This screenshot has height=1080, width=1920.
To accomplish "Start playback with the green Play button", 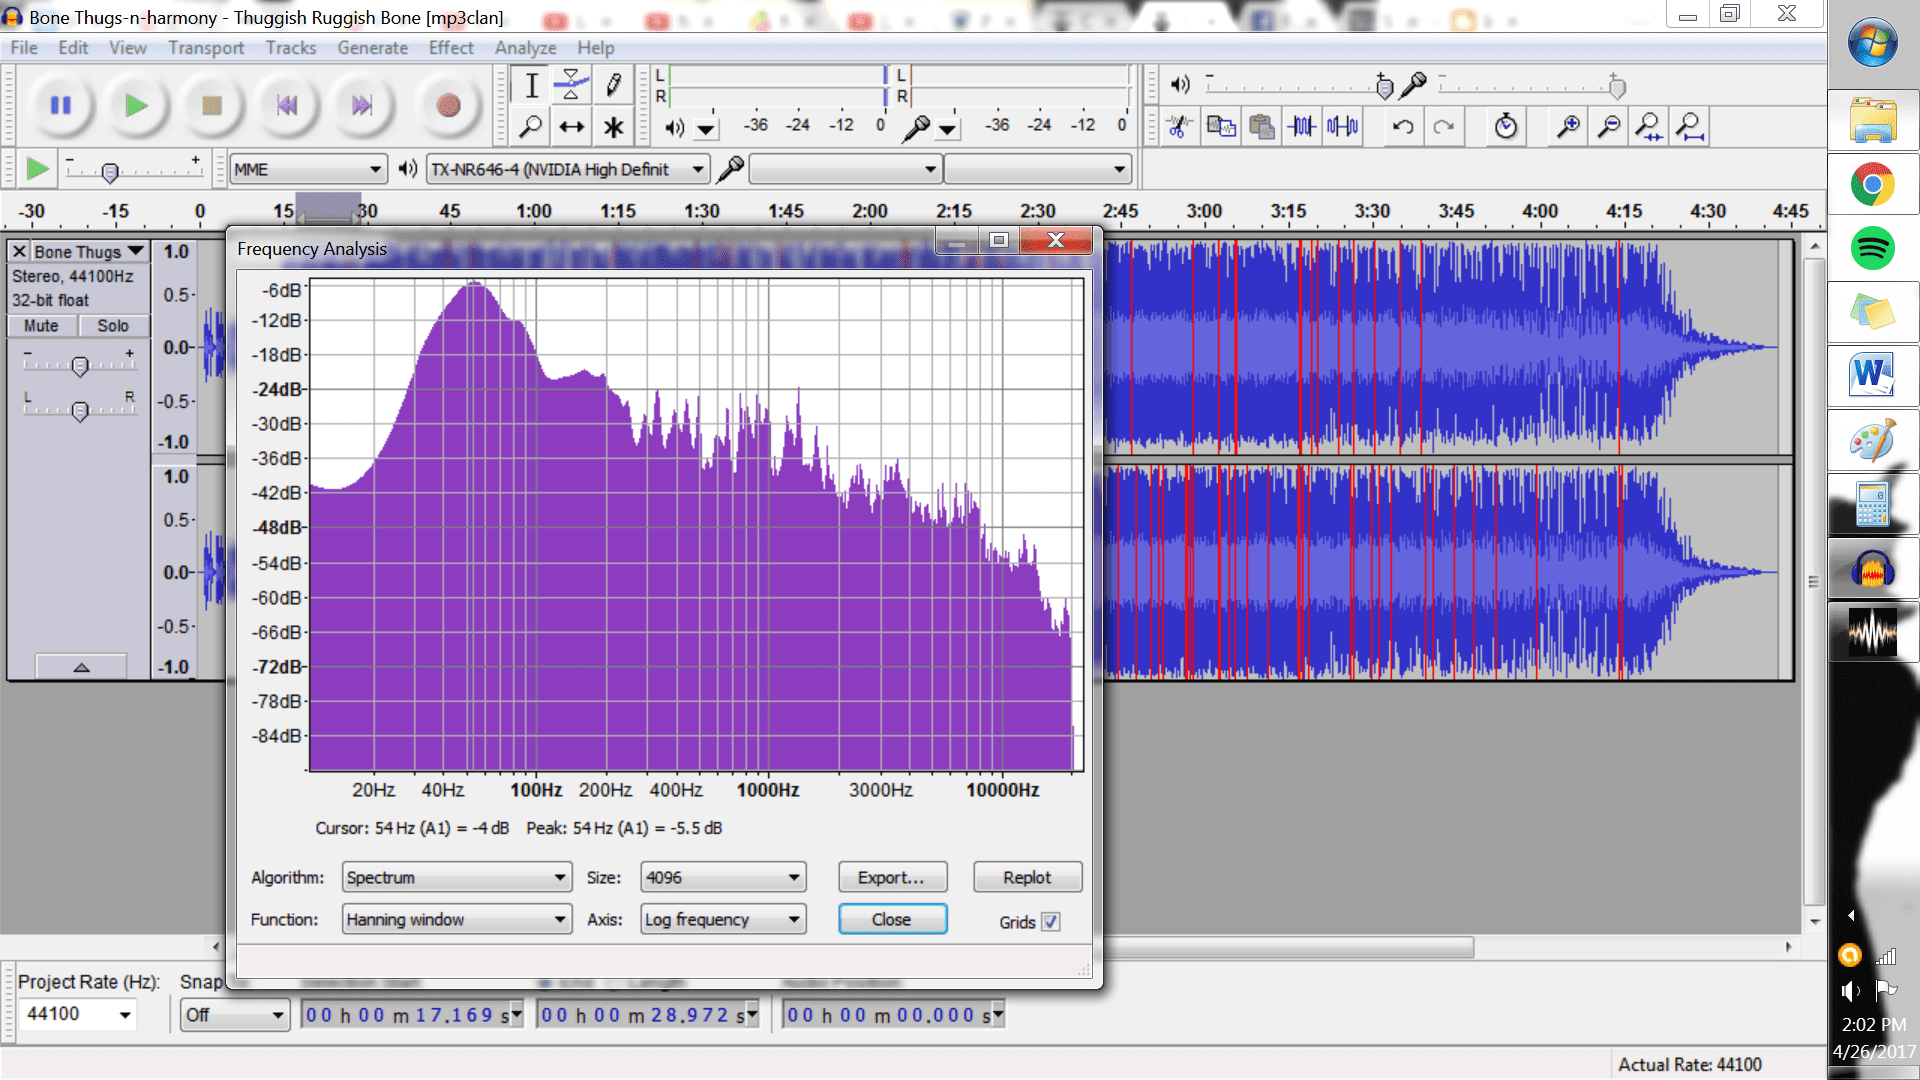I will tap(136, 105).
